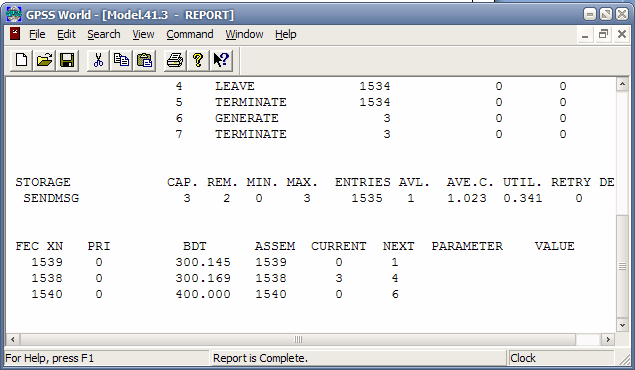Viewport: 635px width, 370px height.
Task: Copy selection with the Copy icon
Action: tap(121, 60)
